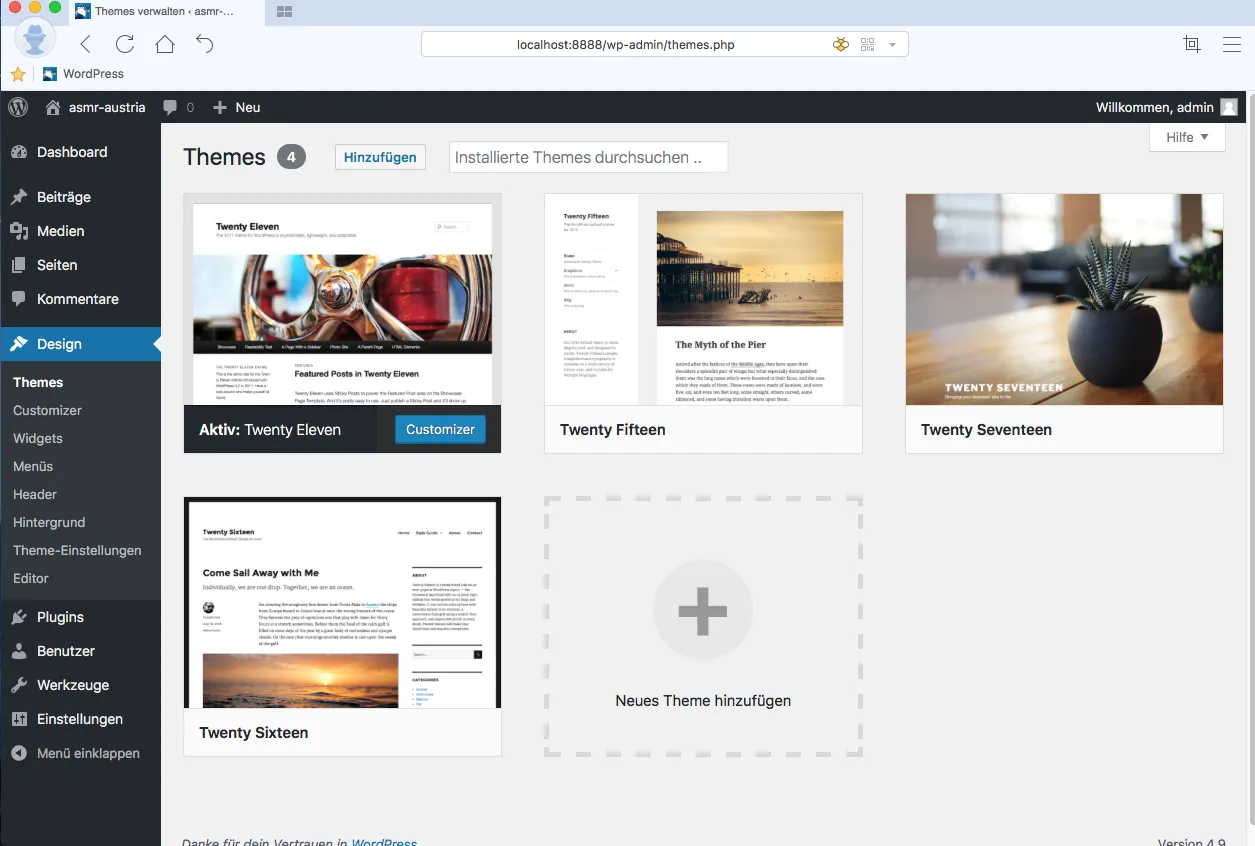Open the Menüs submenu entry
This screenshot has height=846, width=1255.
coord(33,466)
